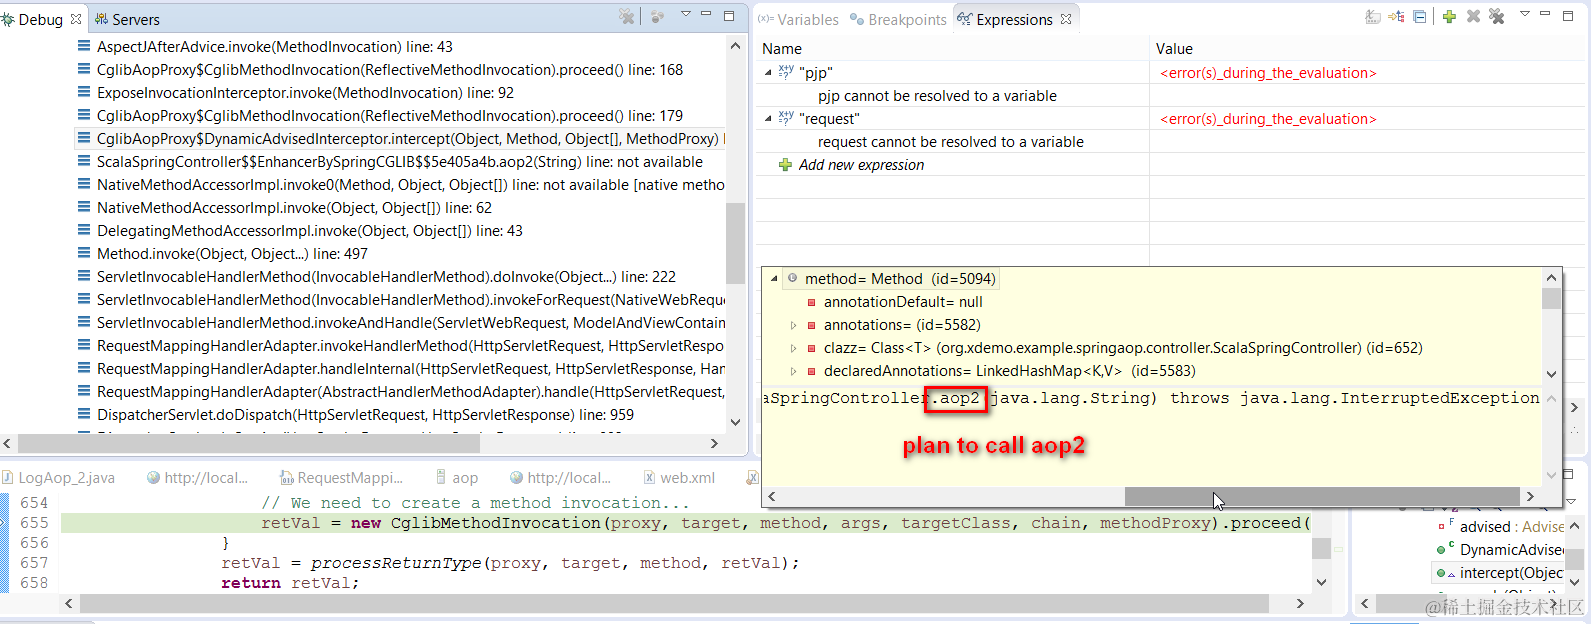Click the Name column header
1591x624 pixels.
tap(782, 49)
